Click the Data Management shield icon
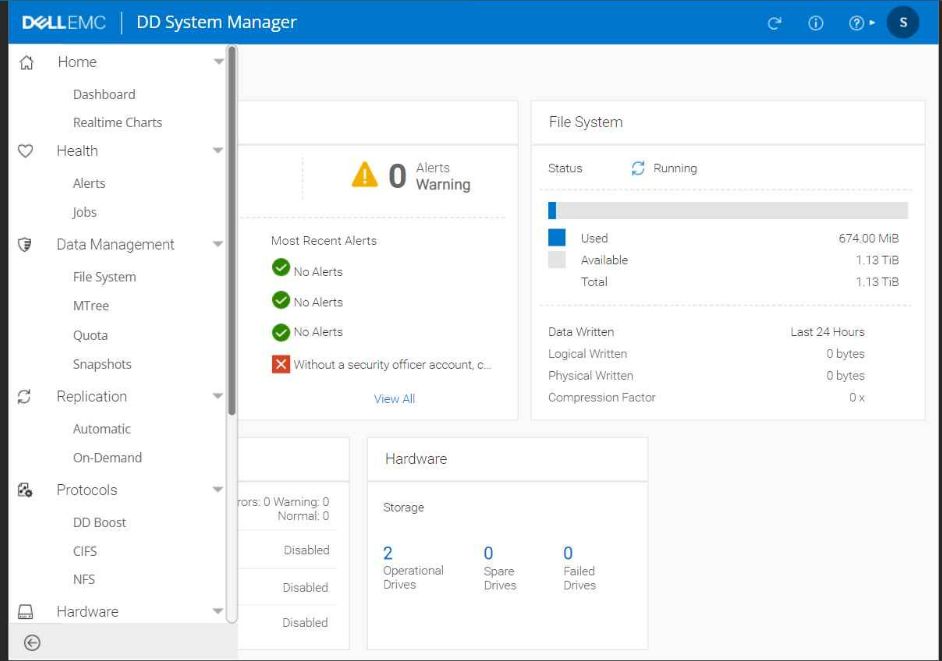This screenshot has height=661, width=942. click(x=25, y=245)
